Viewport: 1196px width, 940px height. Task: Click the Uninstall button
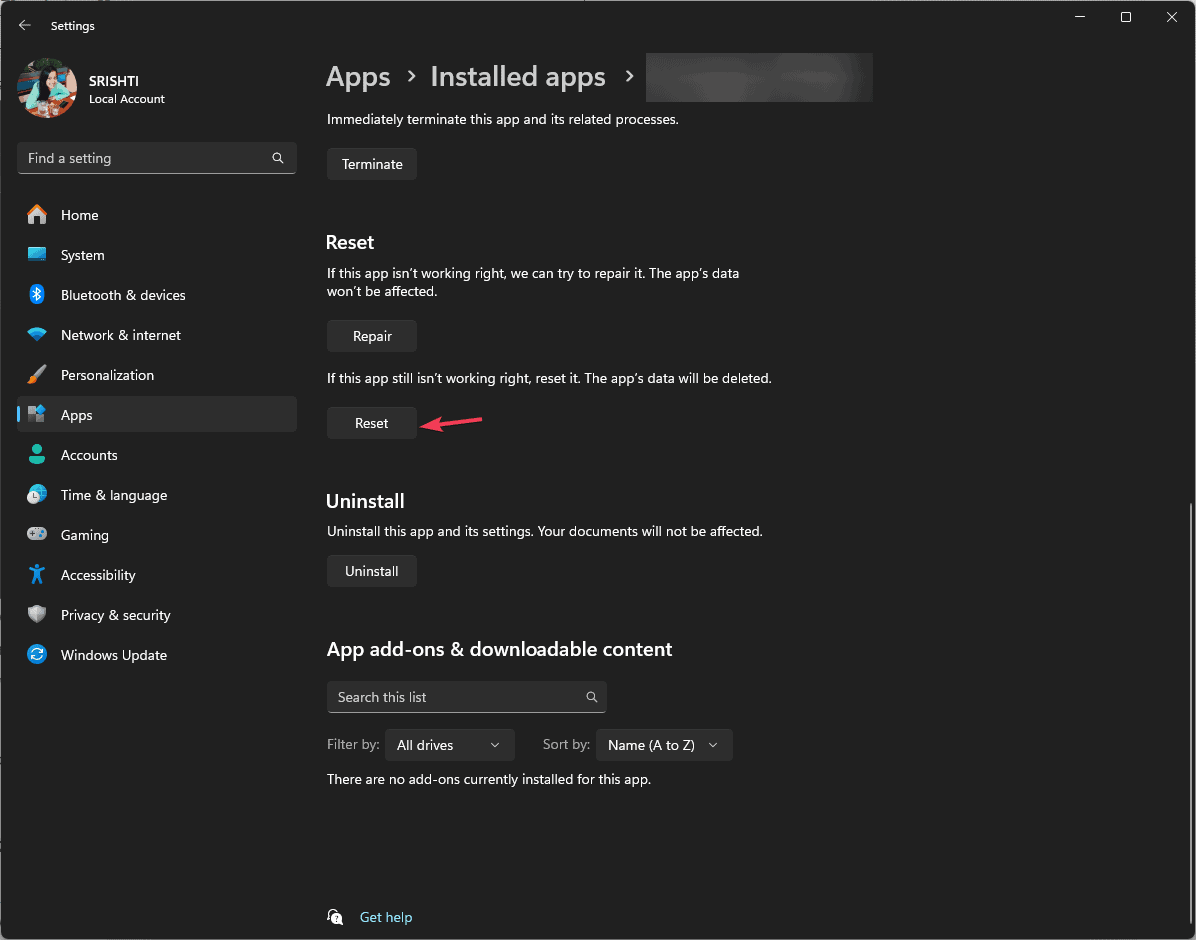(371, 571)
